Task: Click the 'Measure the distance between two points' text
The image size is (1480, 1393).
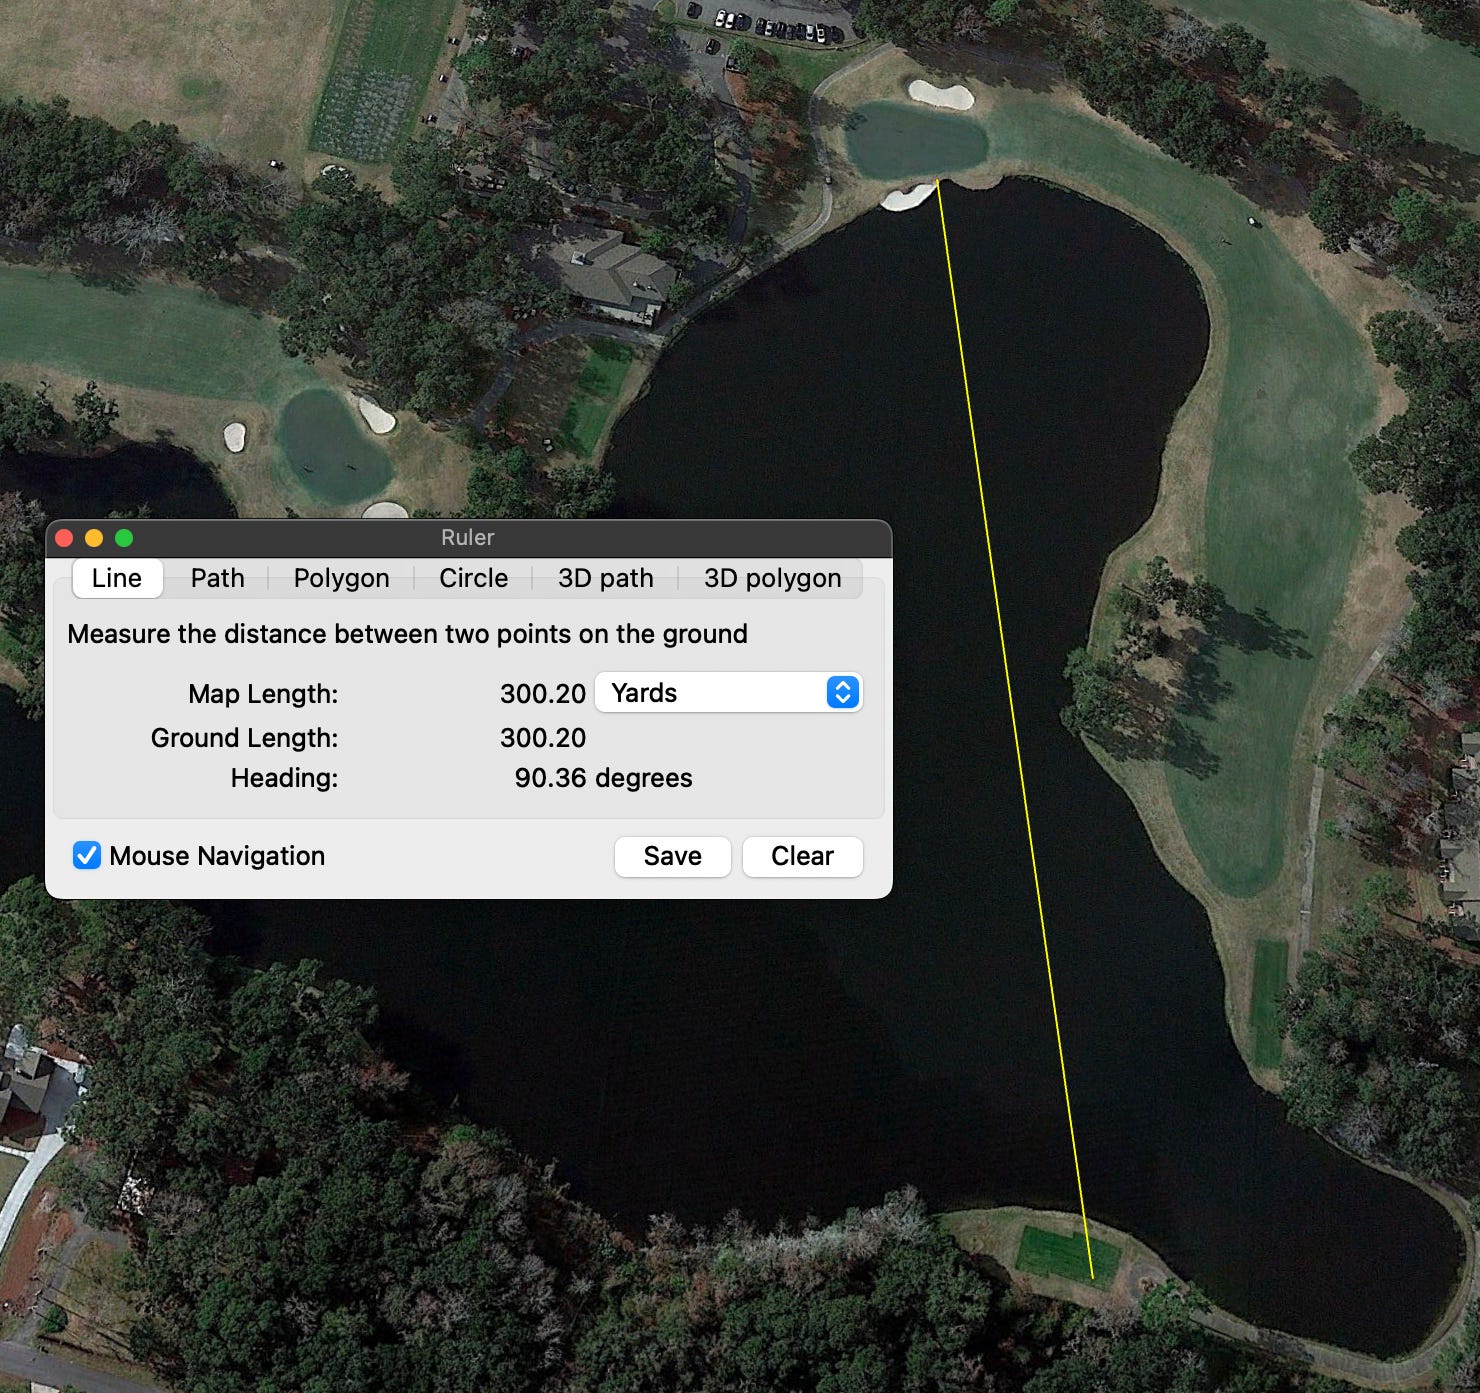Action: tap(407, 634)
